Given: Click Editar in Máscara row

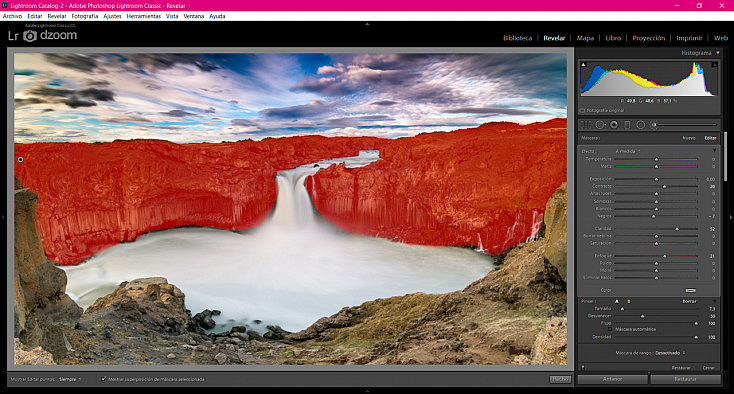Looking at the screenshot, I should coord(710,138).
